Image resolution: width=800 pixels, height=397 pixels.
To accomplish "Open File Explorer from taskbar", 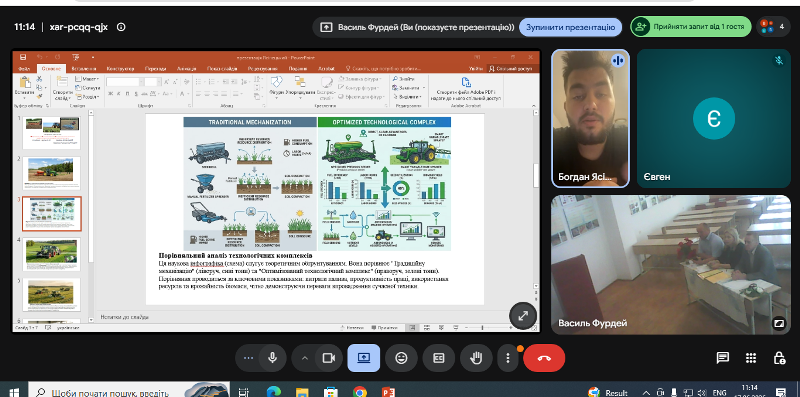I will point(302,392).
